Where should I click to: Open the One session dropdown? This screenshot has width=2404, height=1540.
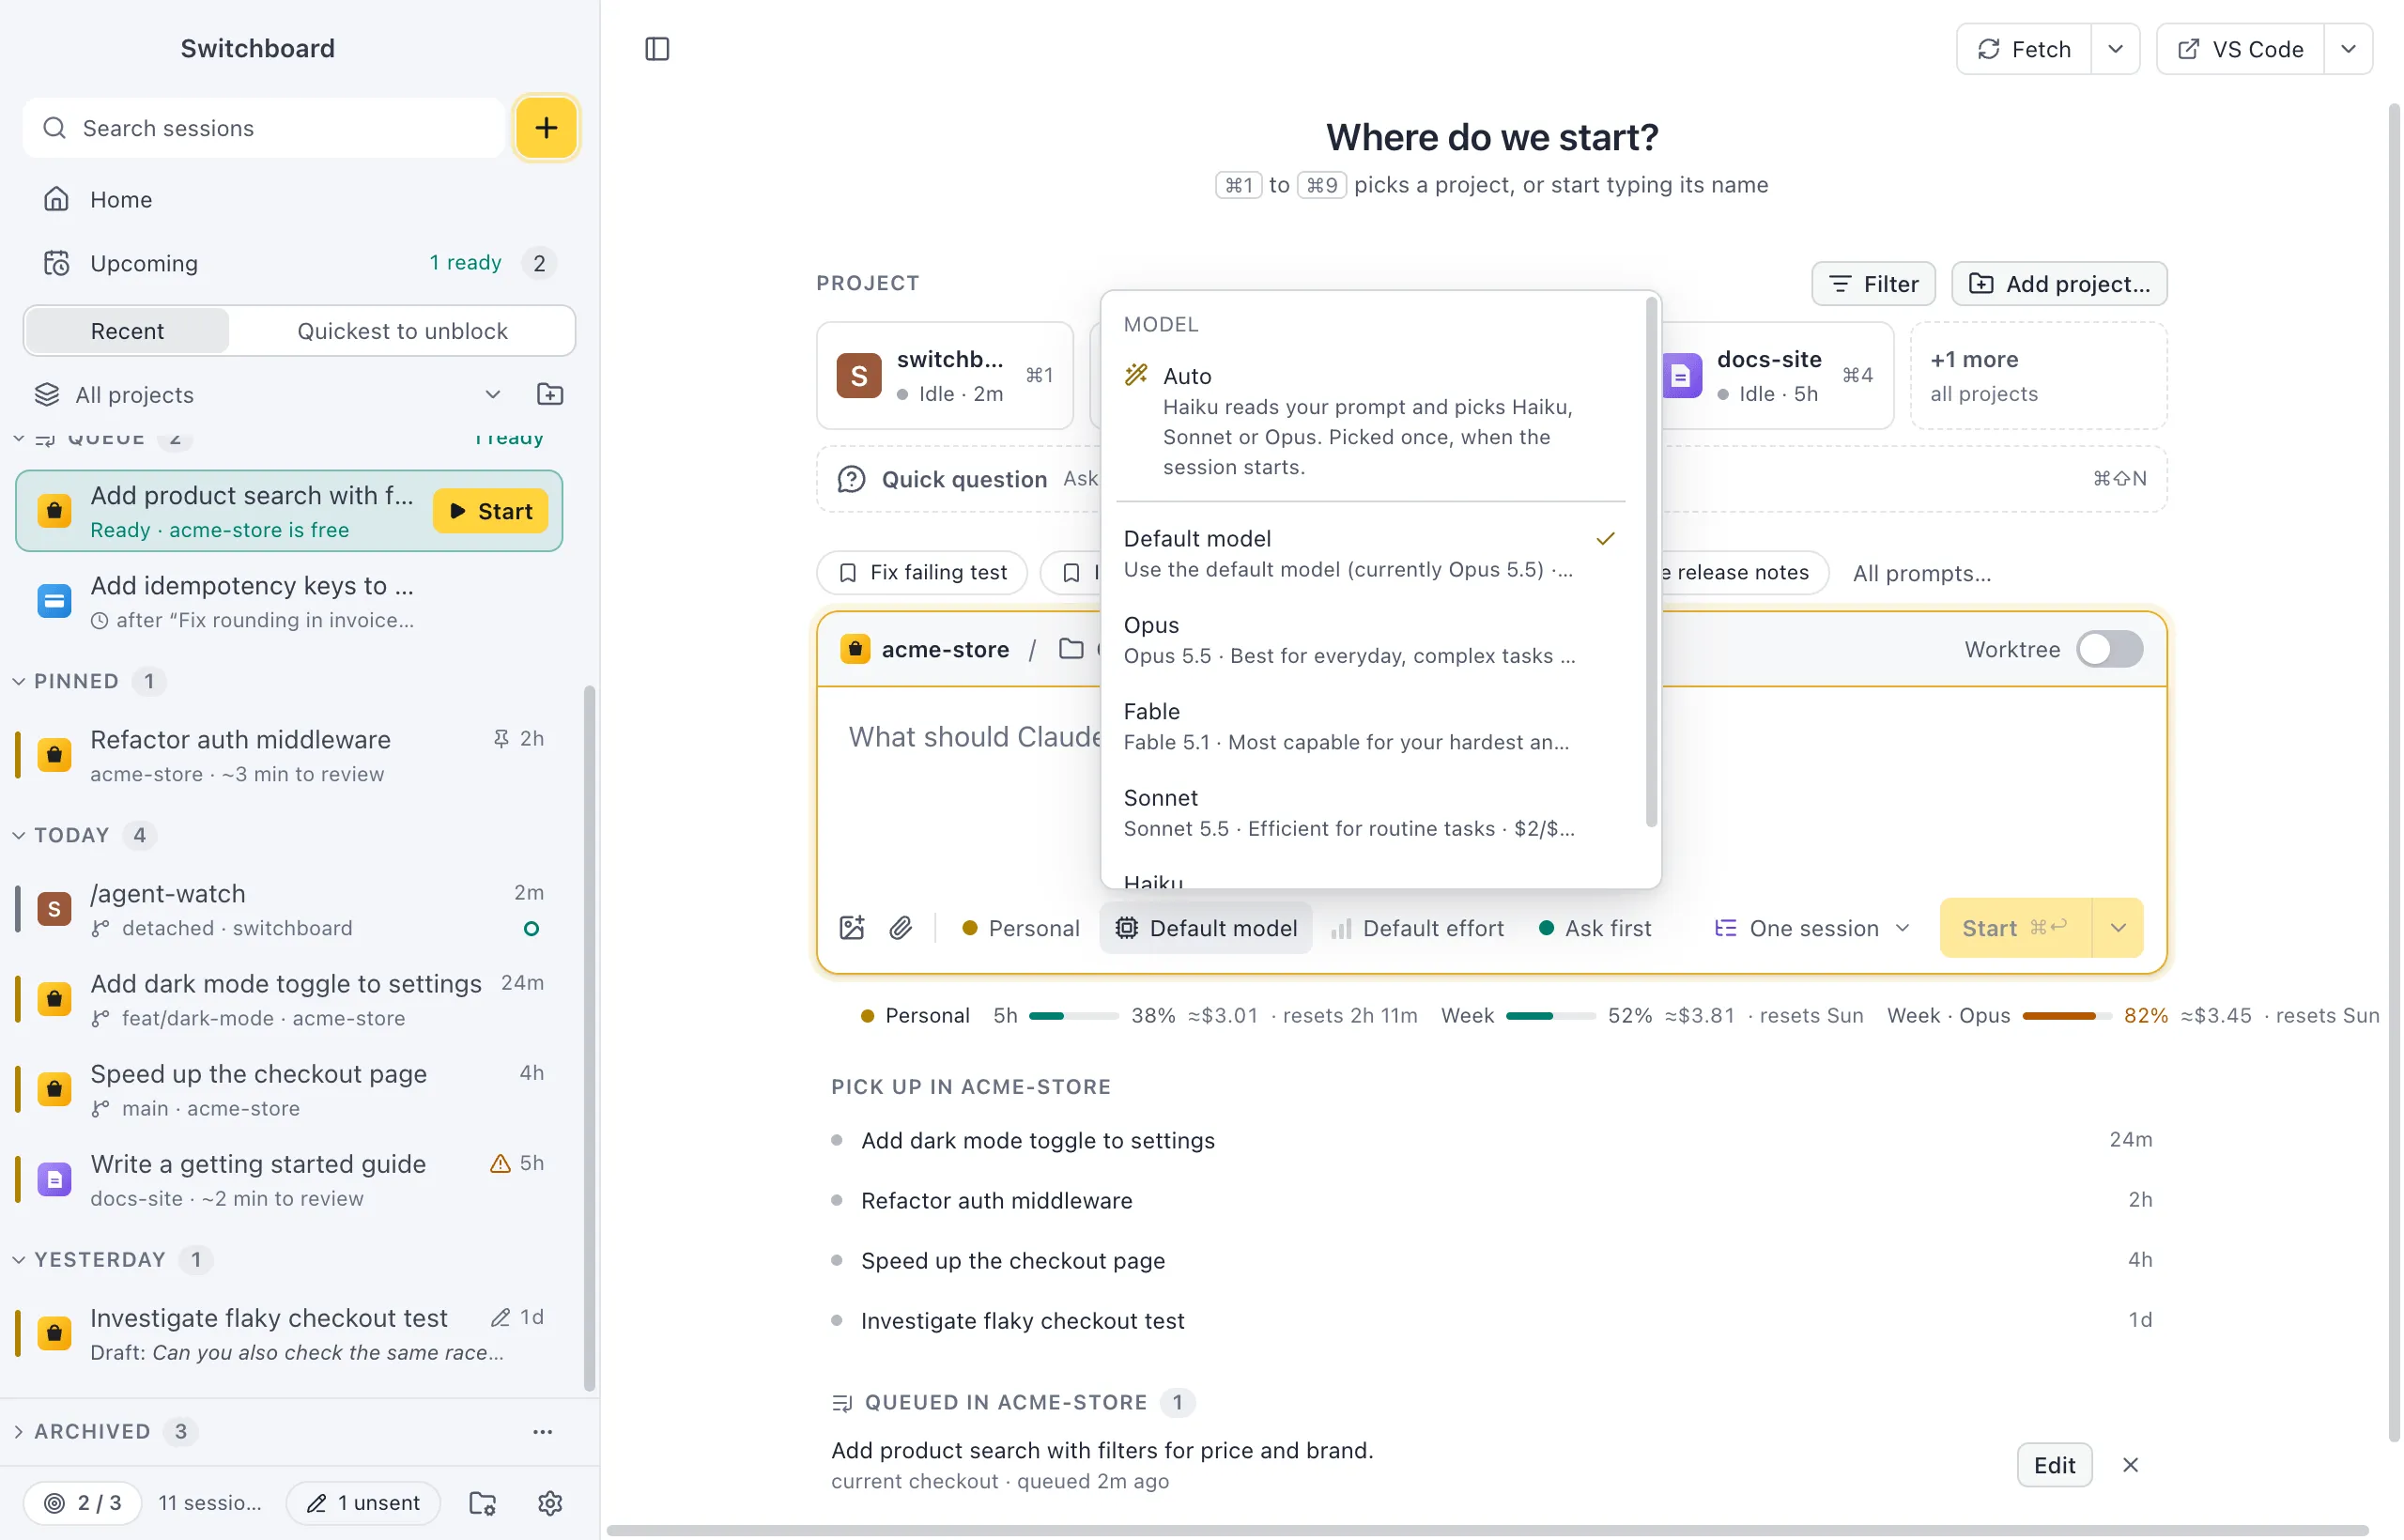click(1812, 928)
